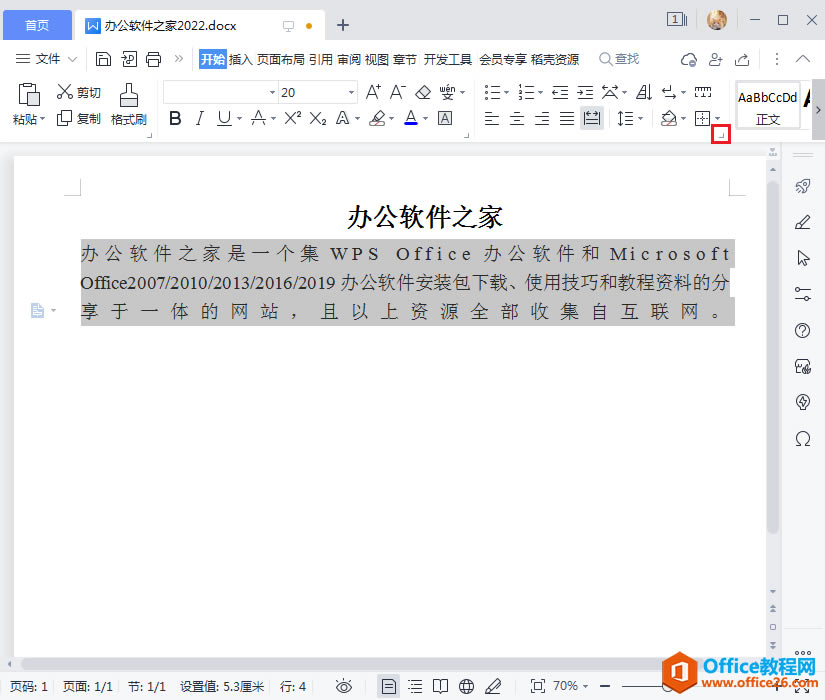Click the Print icon in quick access bar

coord(153,59)
